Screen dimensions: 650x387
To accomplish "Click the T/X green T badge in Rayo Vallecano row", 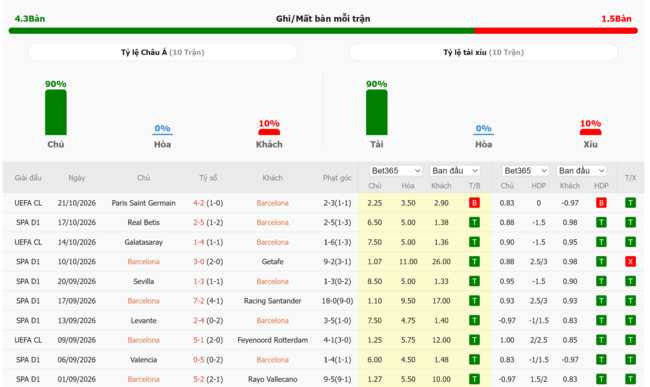I will pos(631,379).
